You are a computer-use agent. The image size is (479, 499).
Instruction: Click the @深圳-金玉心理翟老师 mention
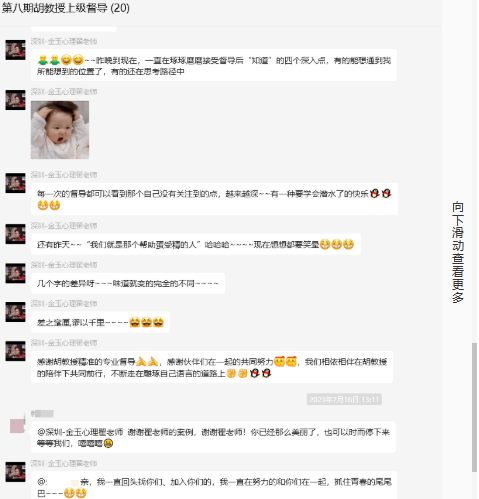(80, 432)
